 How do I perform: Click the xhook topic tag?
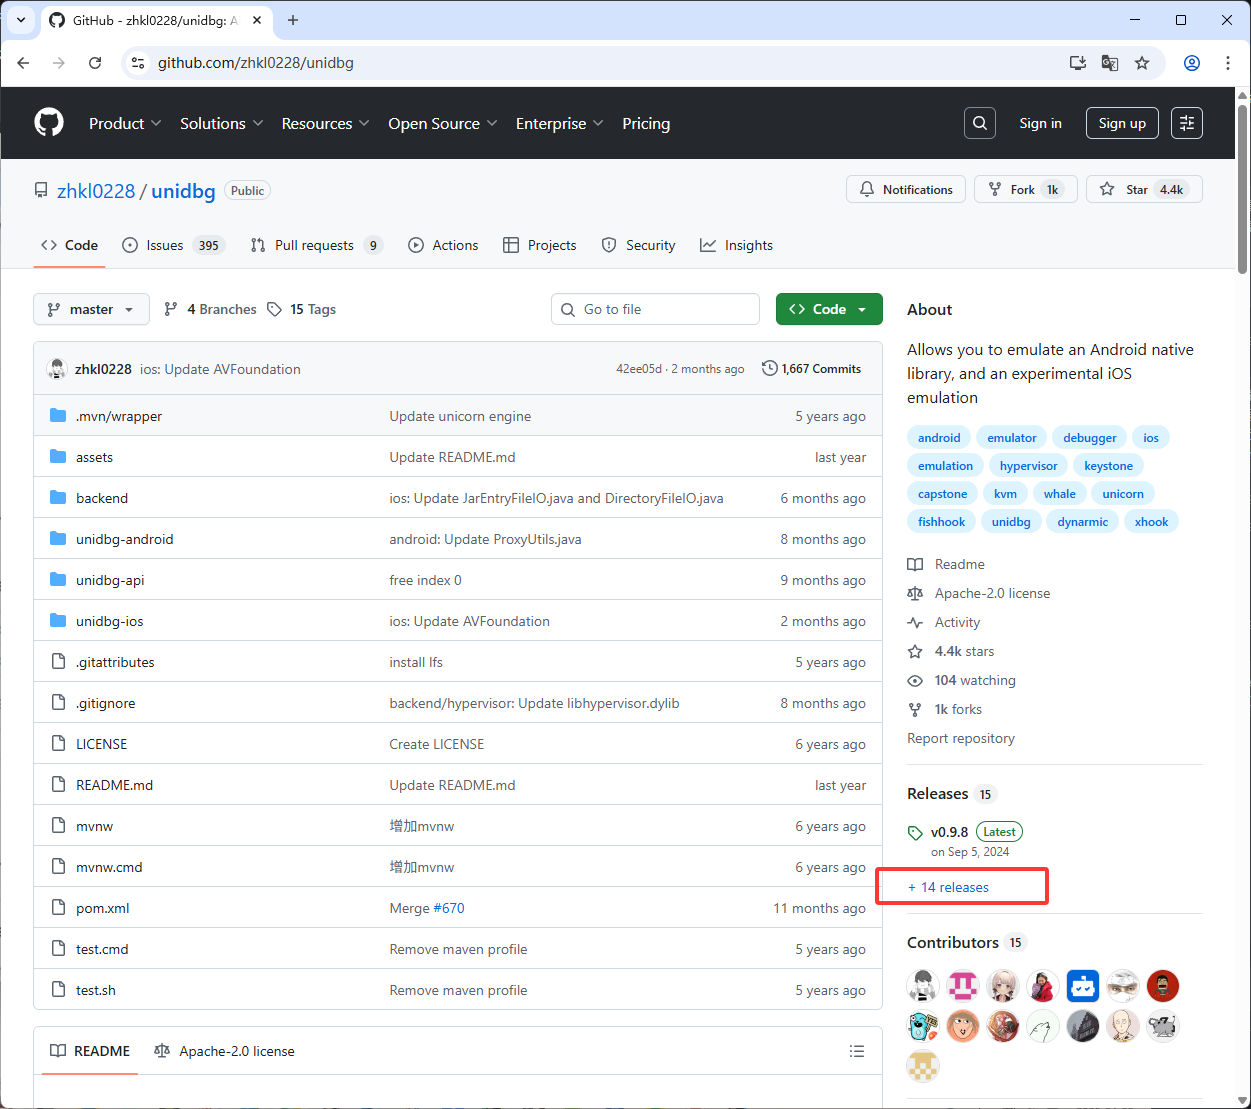click(1151, 522)
